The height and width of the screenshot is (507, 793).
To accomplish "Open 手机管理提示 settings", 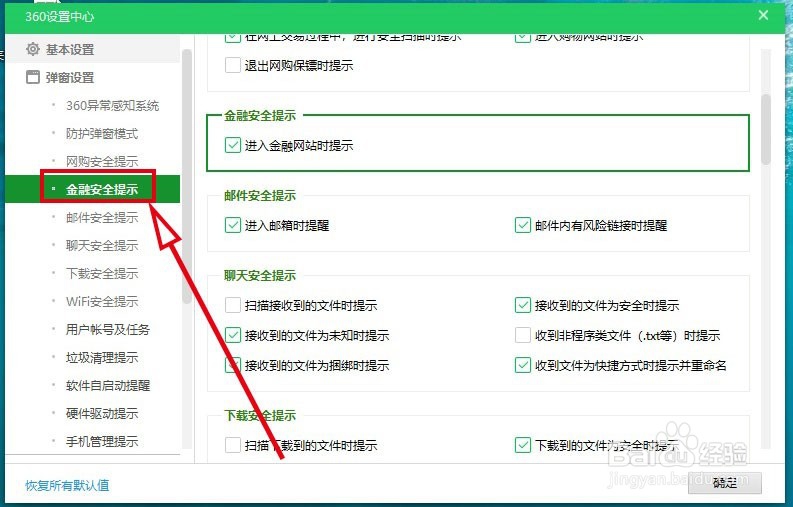I will 102,442.
